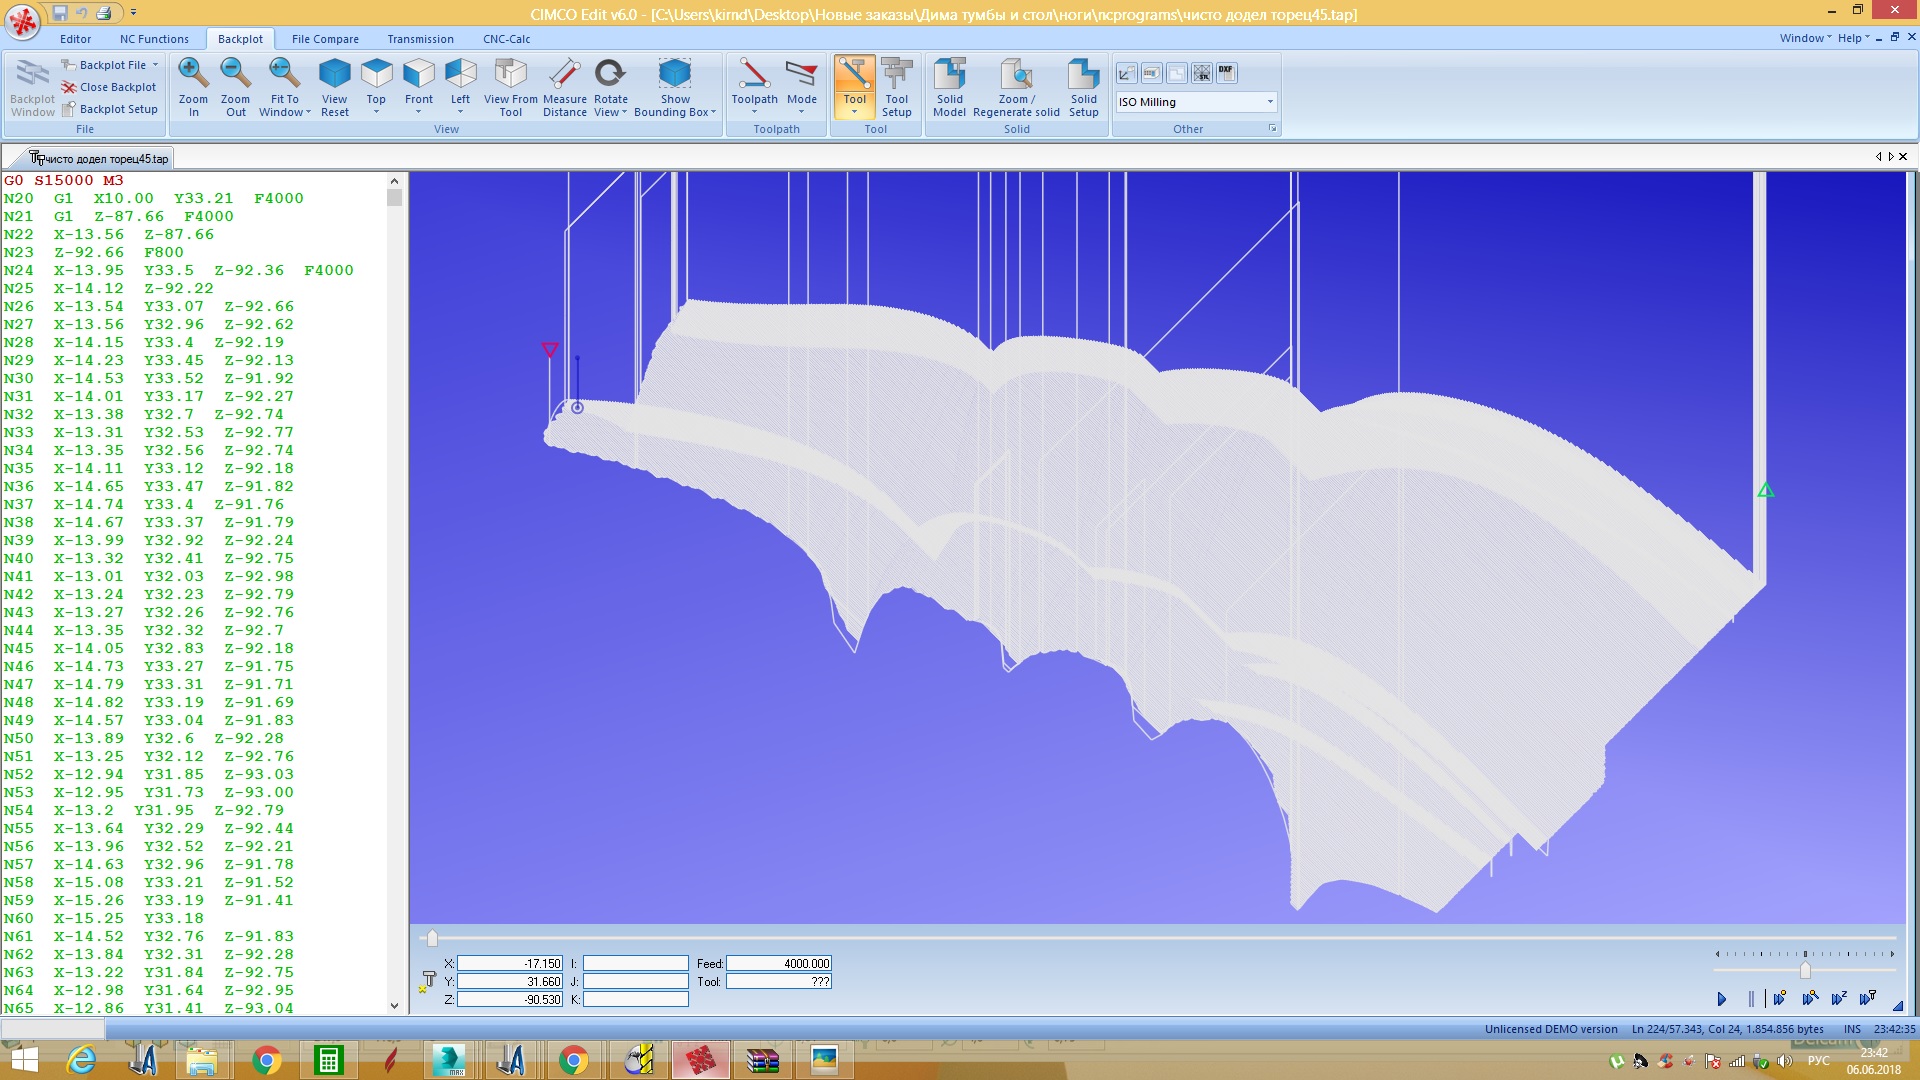Open the File Compare ribbon tab
This screenshot has width=1920, height=1080.
325,39
